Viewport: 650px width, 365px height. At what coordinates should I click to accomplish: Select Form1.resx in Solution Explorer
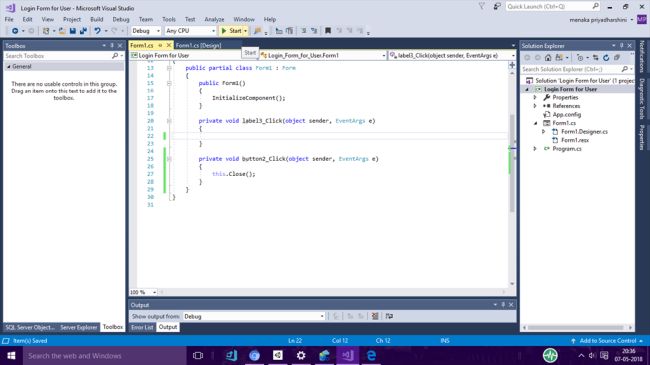tap(575, 140)
